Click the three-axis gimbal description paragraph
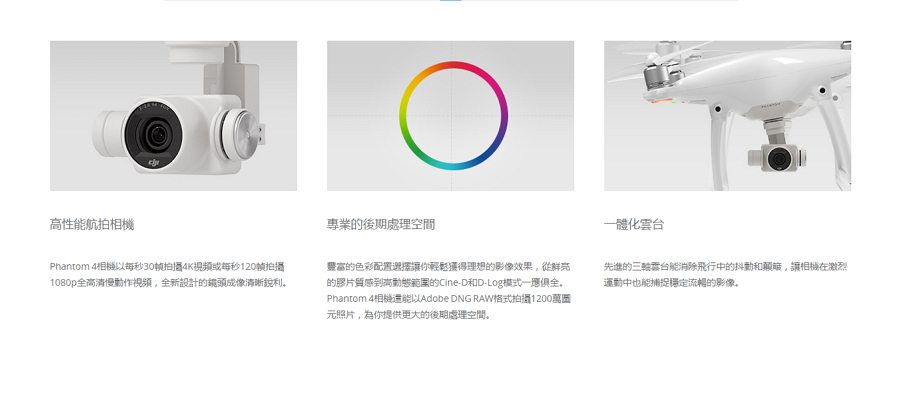900x400 pixels. 726,274
